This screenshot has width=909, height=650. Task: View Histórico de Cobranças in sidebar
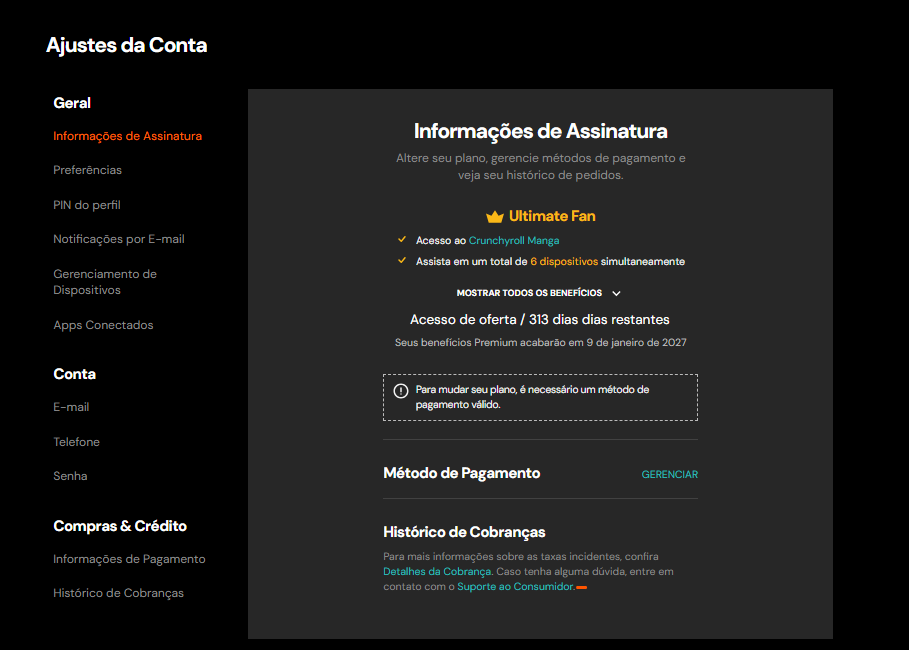(x=118, y=592)
